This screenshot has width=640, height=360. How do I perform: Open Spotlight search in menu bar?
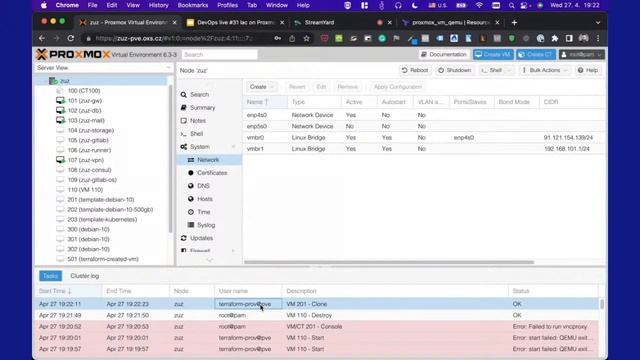[x=511, y=5]
